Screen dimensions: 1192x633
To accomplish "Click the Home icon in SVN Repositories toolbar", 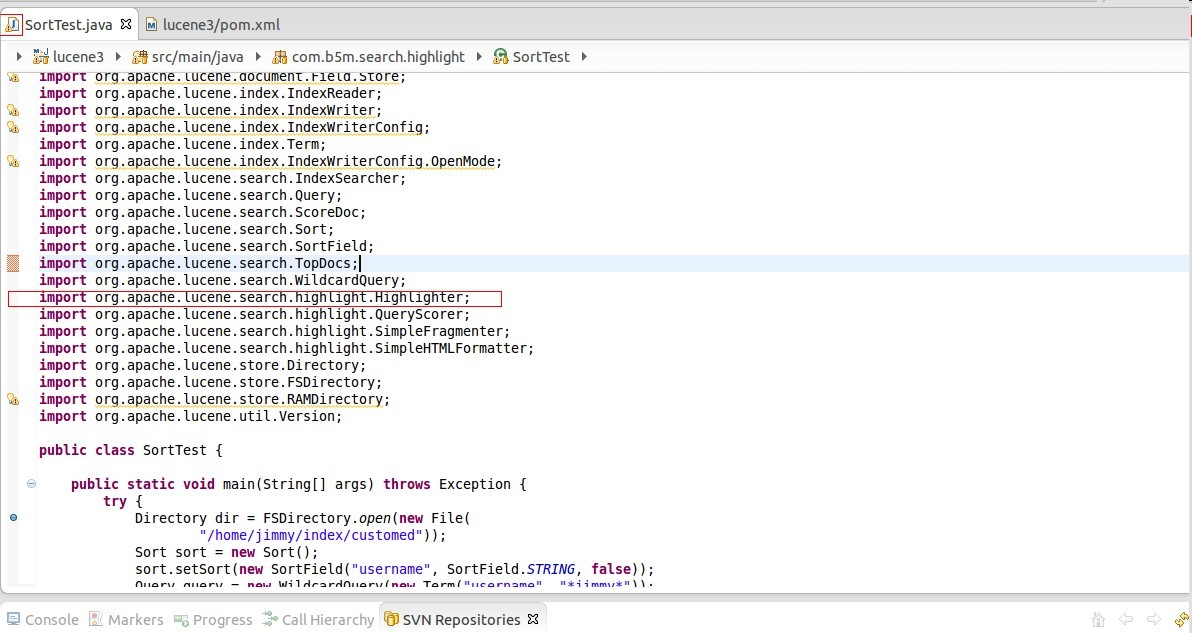I will (1098, 619).
